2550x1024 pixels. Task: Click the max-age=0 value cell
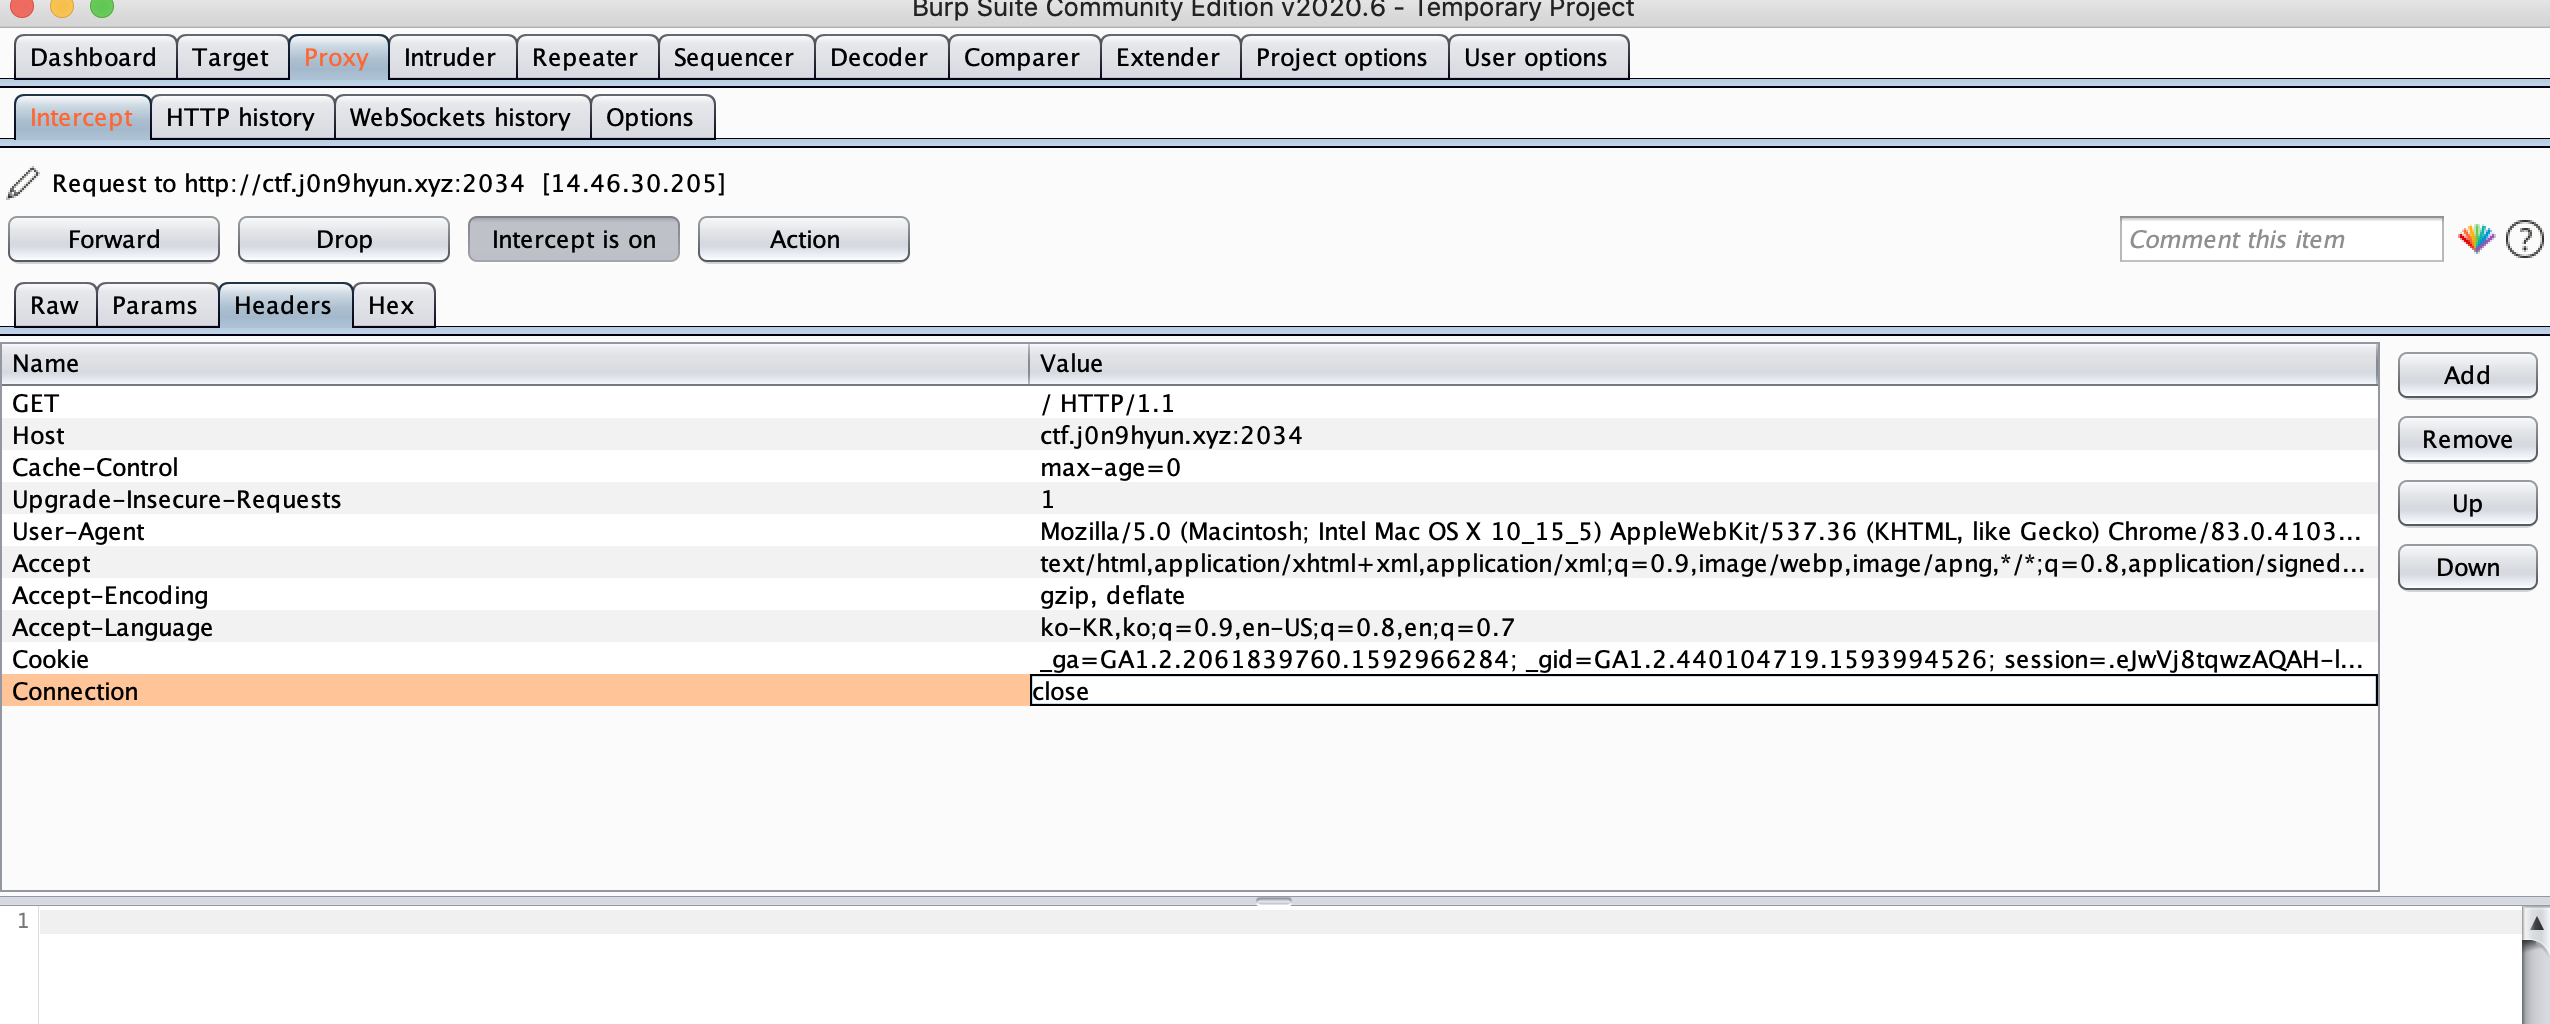1703,467
